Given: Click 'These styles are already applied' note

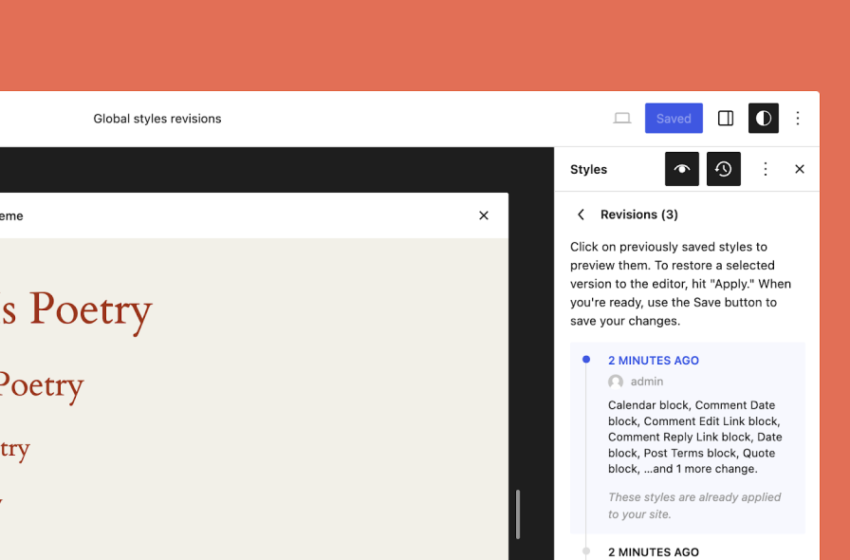Looking at the screenshot, I should pos(694,506).
